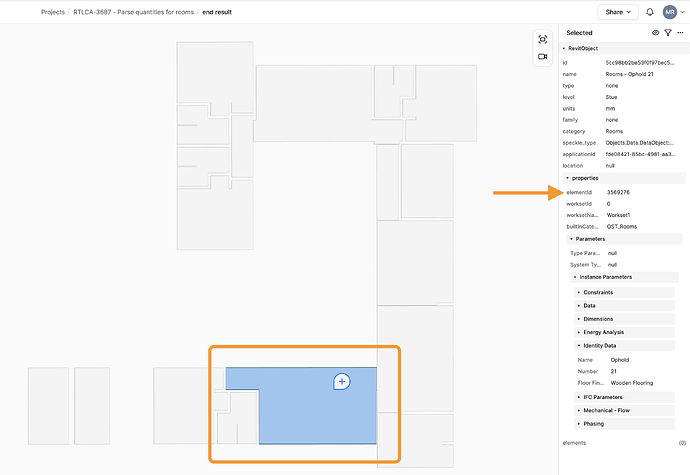Click the worksetId value '0'
The height and width of the screenshot is (475, 690).
(609, 204)
